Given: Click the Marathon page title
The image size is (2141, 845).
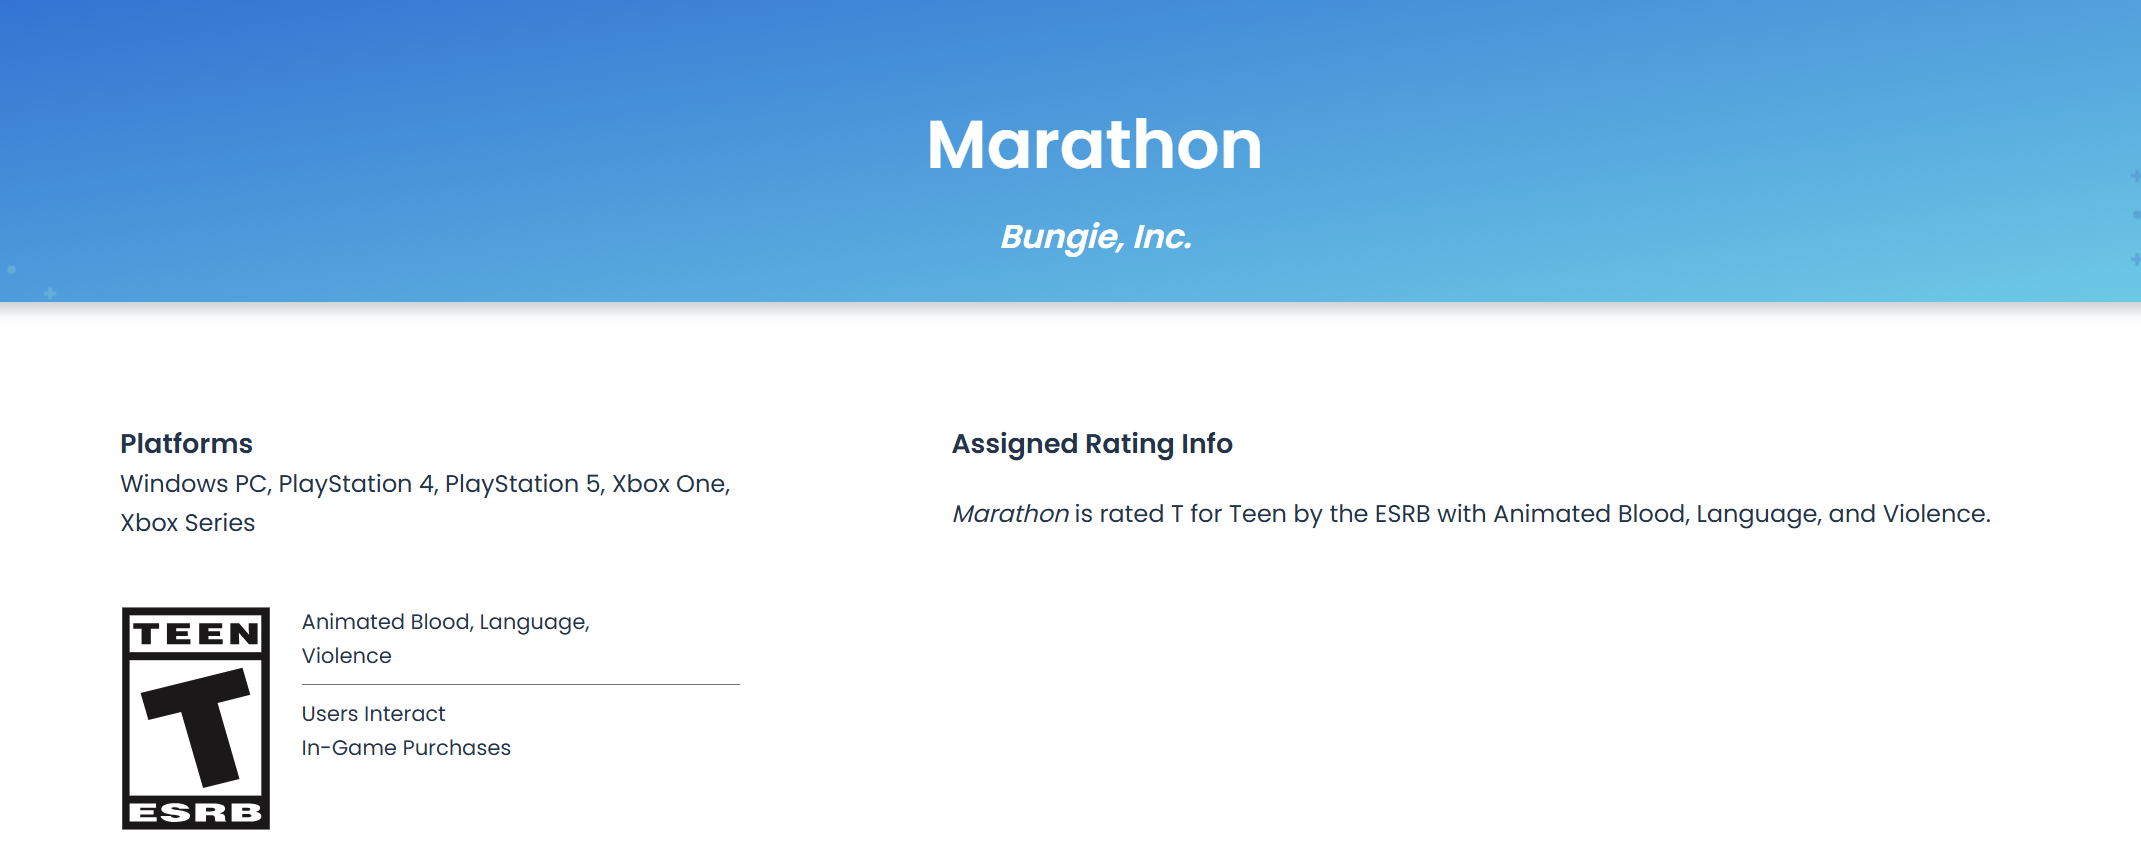Looking at the screenshot, I should [x=1094, y=145].
